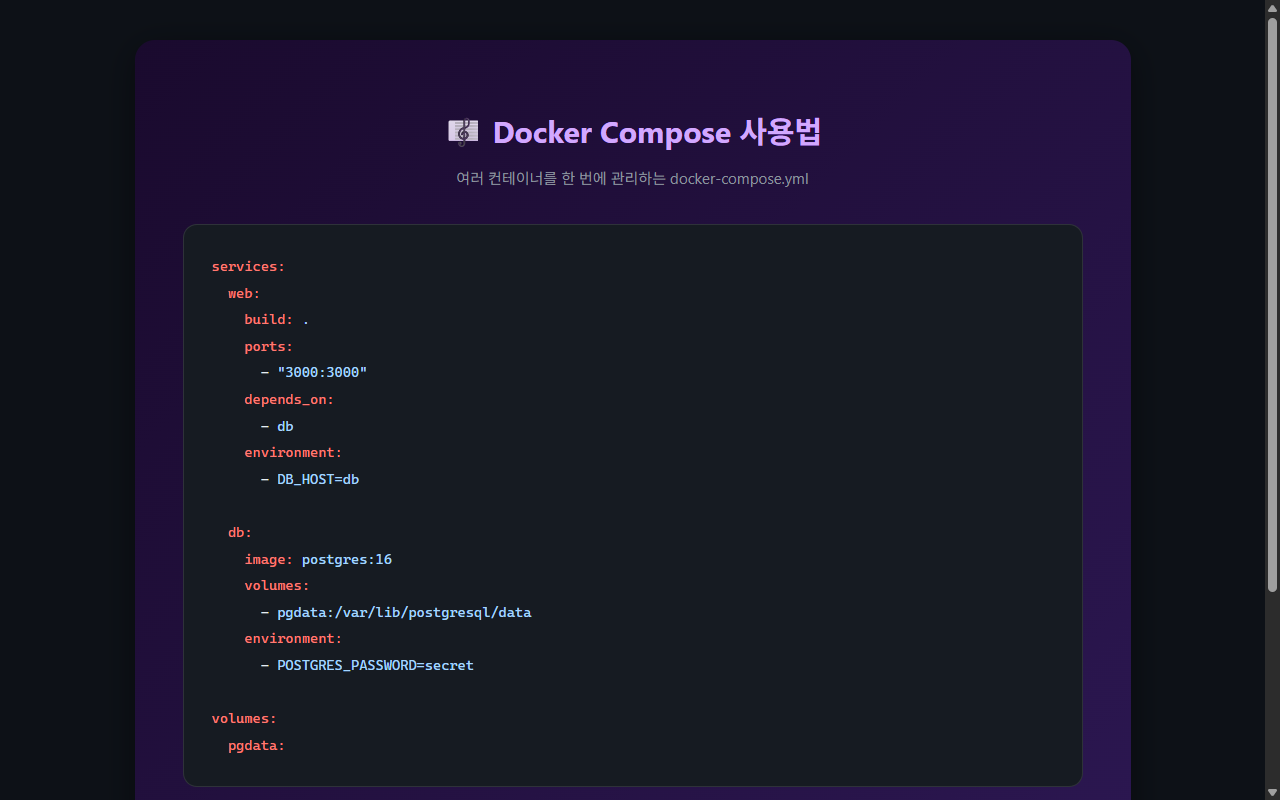Click the Korean subtitle mentioning docker-compose.yml
The image size is (1280, 800).
tap(633, 179)
